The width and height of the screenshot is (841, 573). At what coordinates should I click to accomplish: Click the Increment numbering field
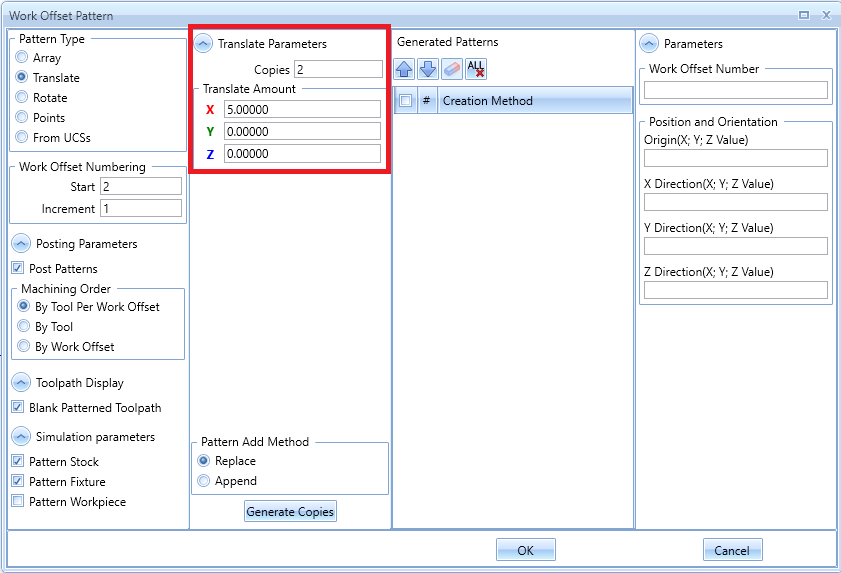[x=141, y=208]
